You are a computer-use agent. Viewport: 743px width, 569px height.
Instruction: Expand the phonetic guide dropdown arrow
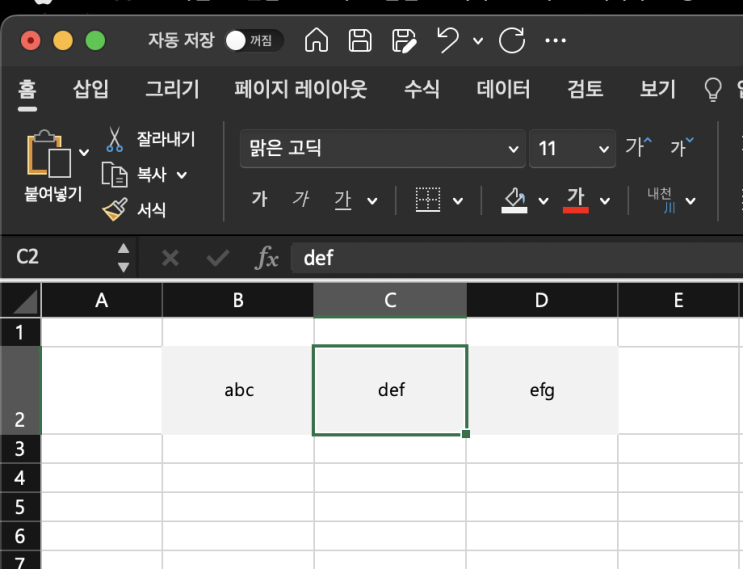tap(690, 201)
